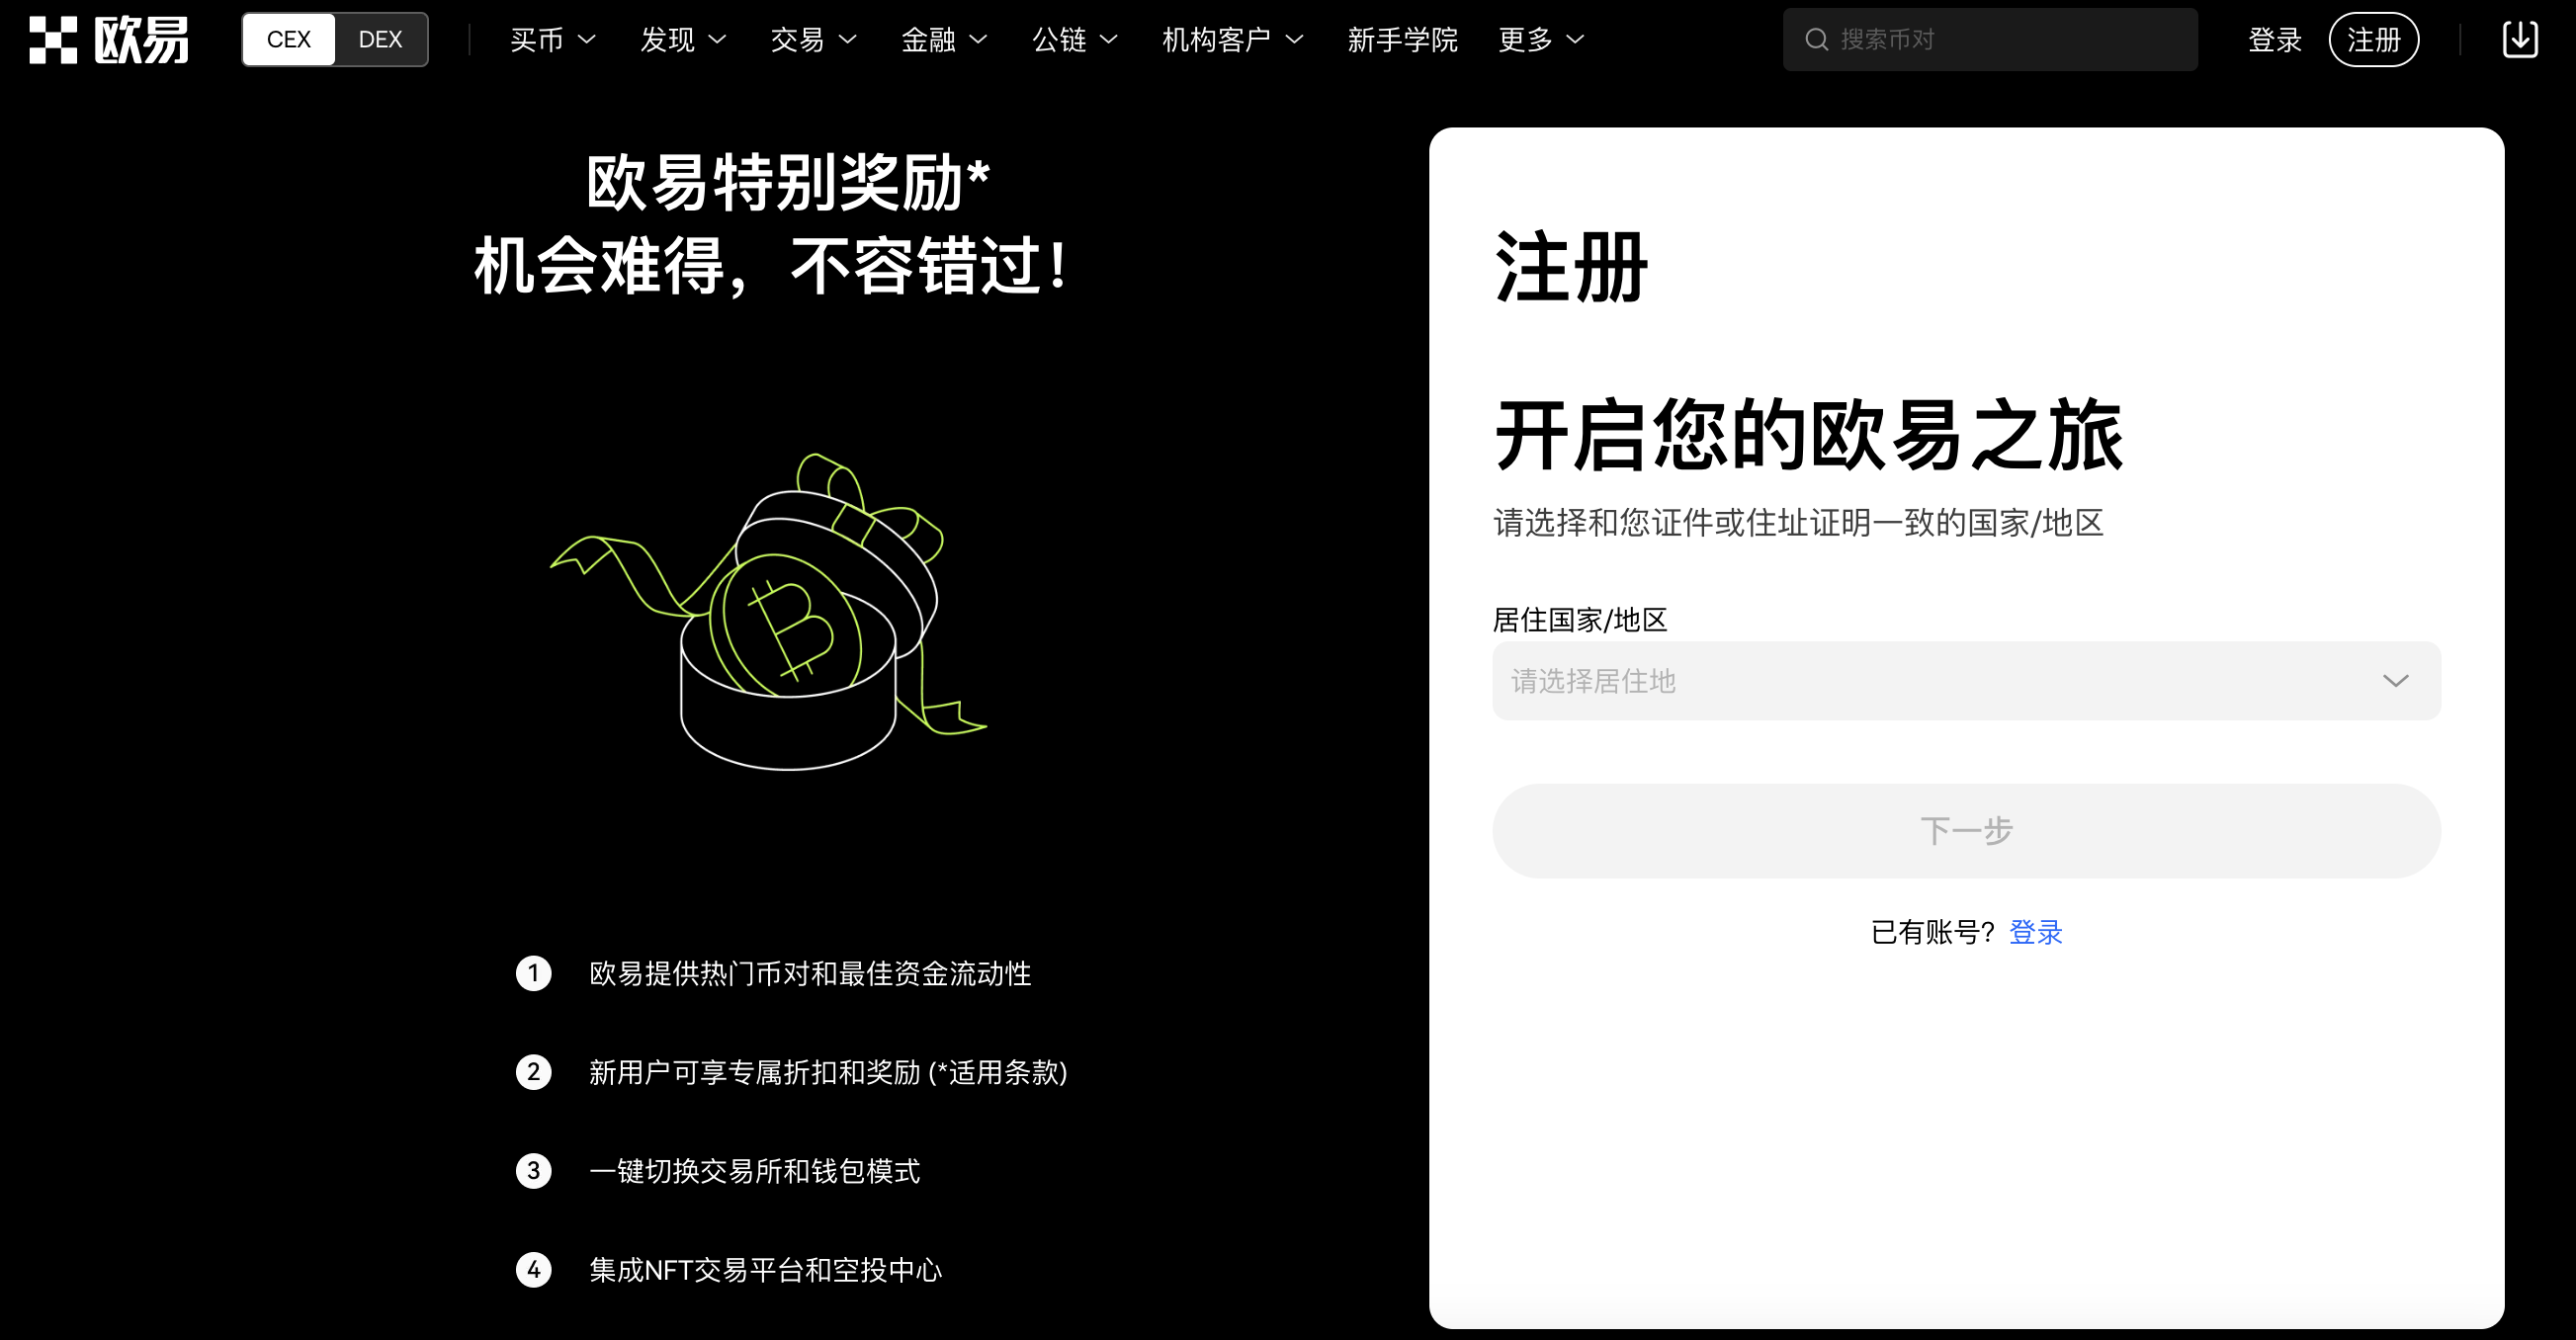Click the 注册 button in header
The image size is (2576, 1340).
pos(2374,40)
